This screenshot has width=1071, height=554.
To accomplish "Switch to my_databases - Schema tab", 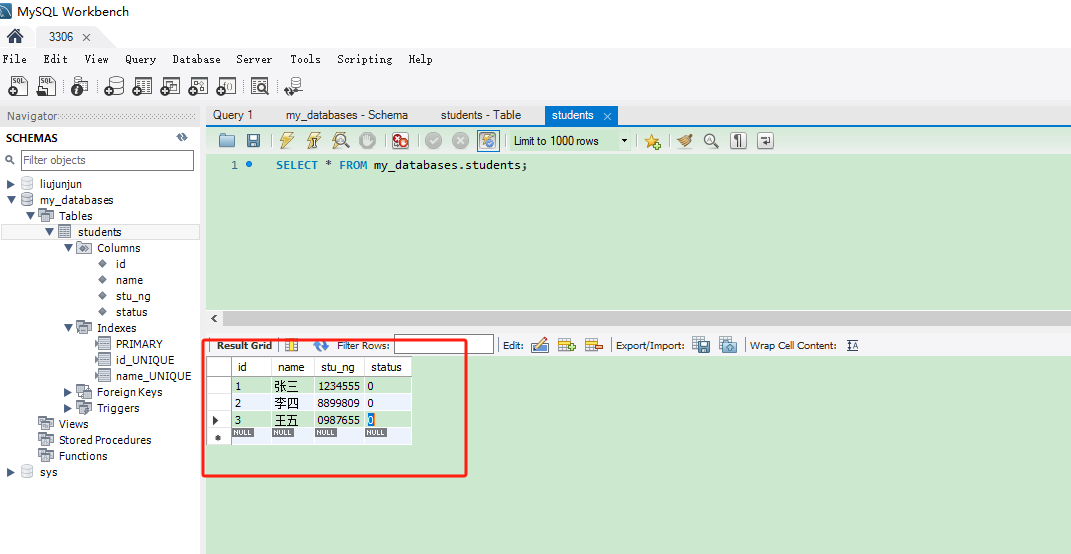I will (x=347, y=115).
